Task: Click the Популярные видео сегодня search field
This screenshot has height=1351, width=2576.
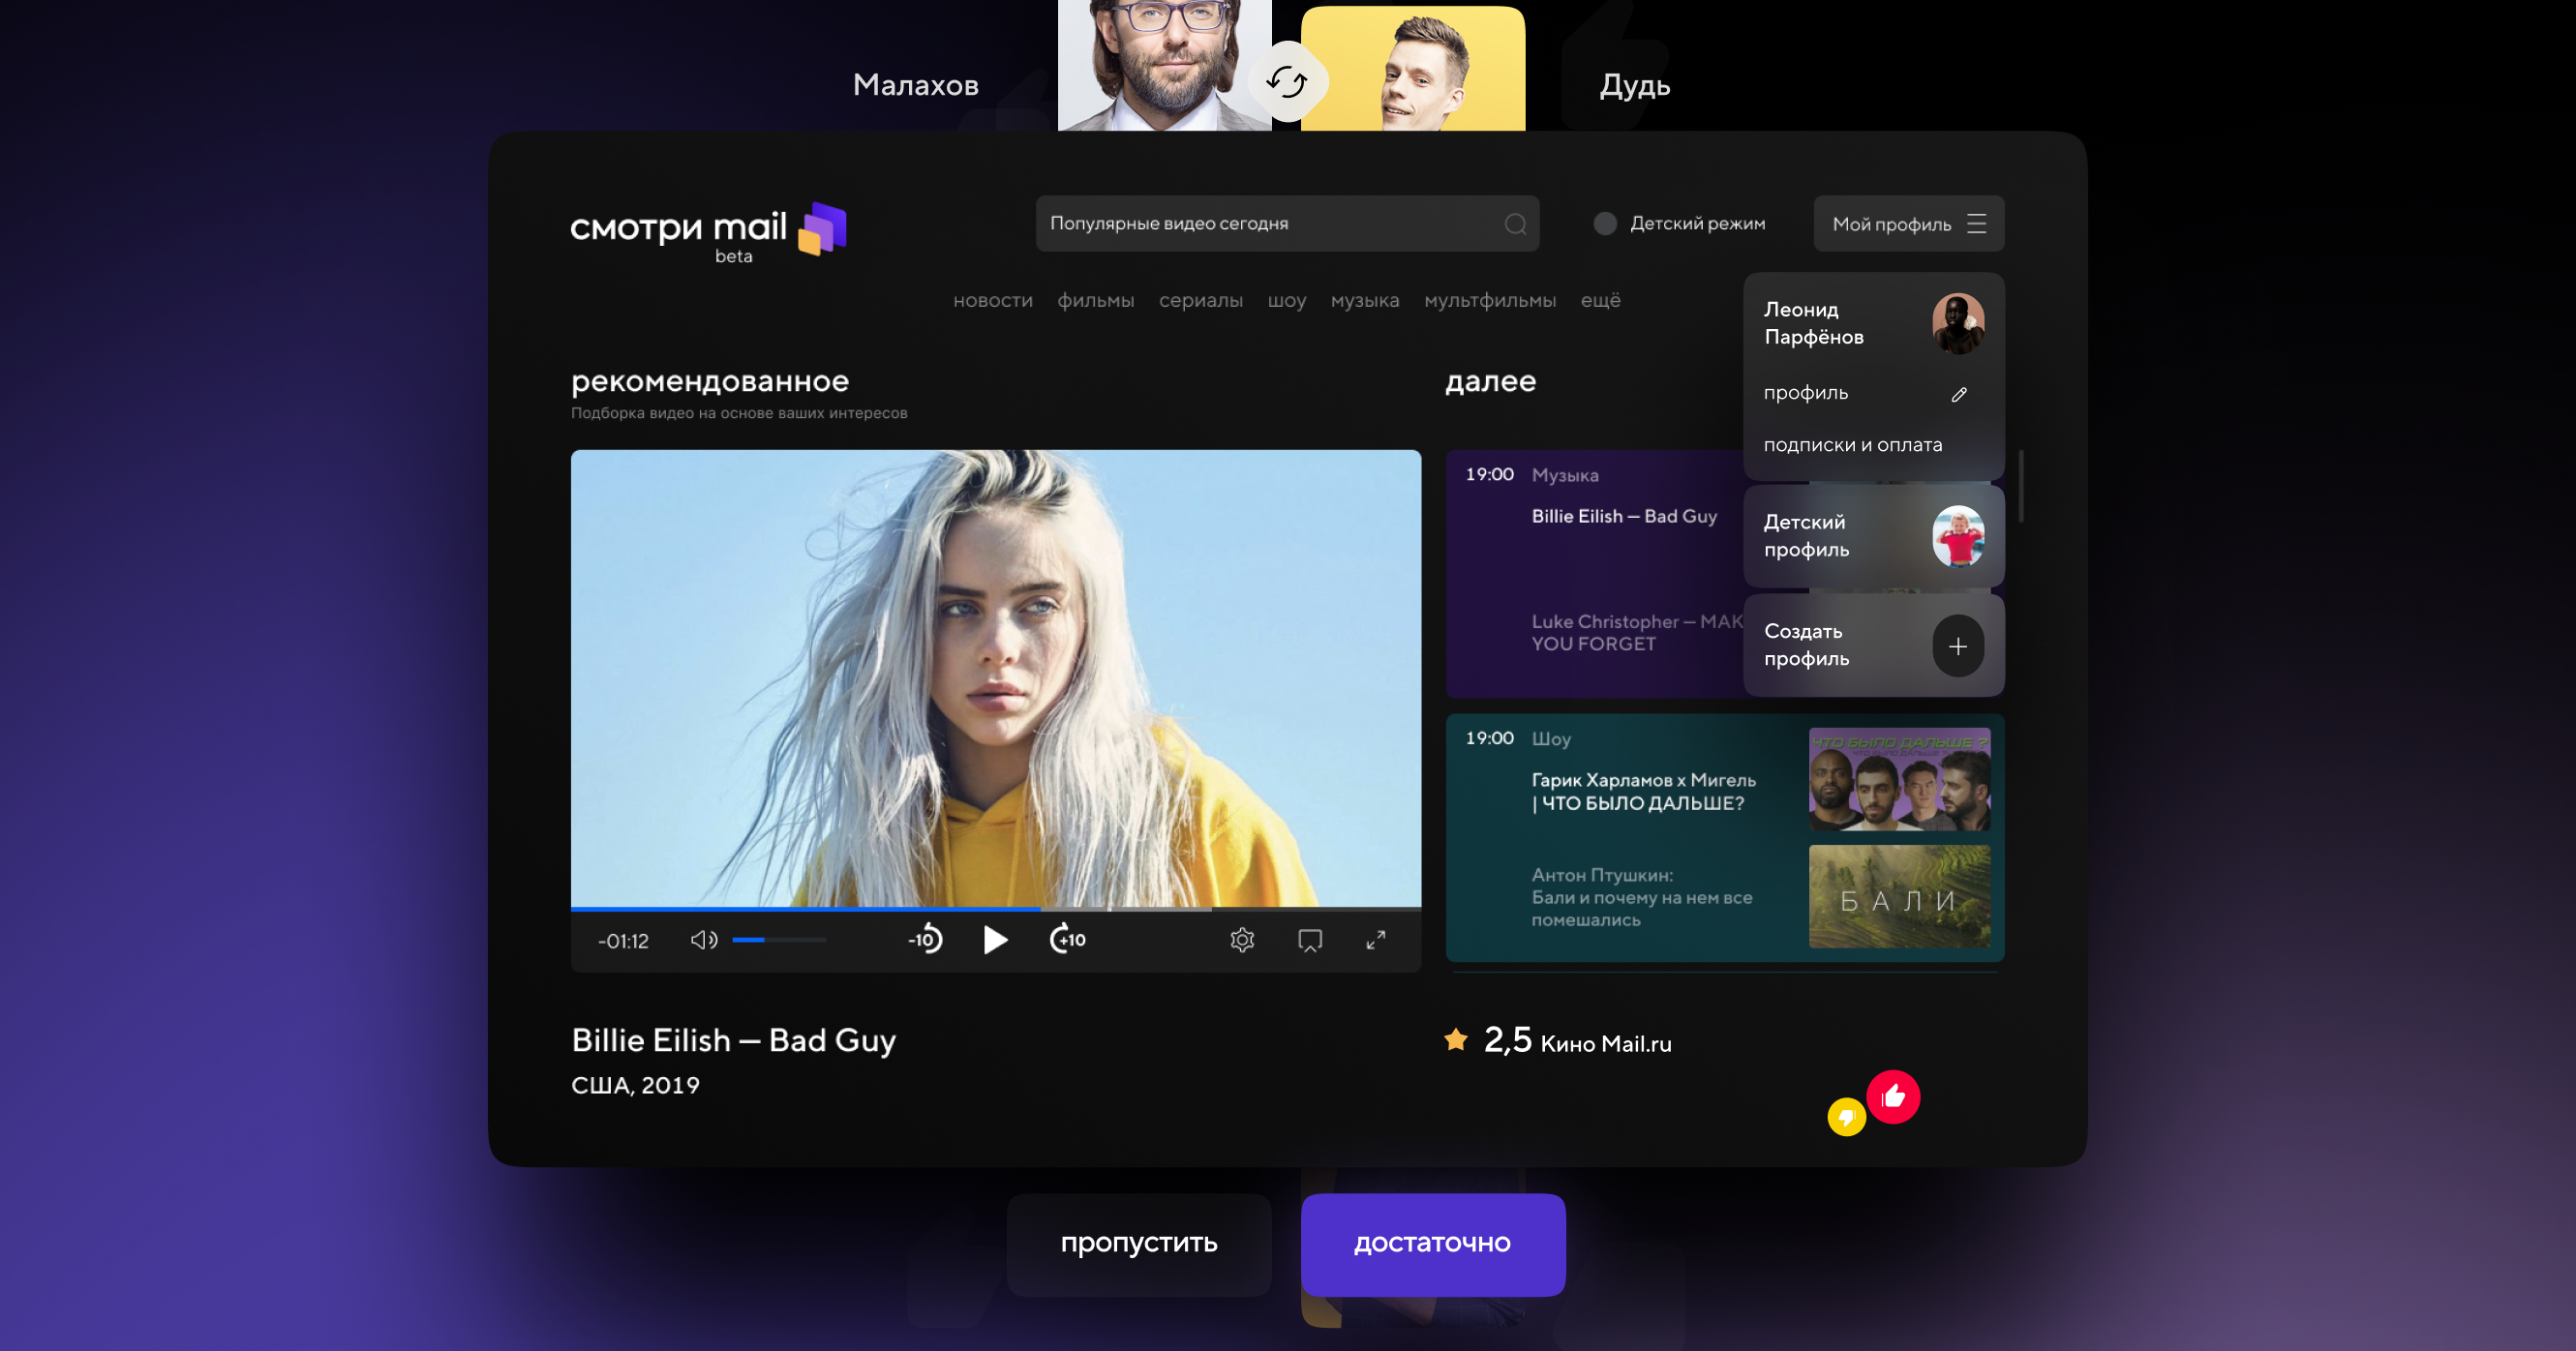Action: pos(1270,224)
